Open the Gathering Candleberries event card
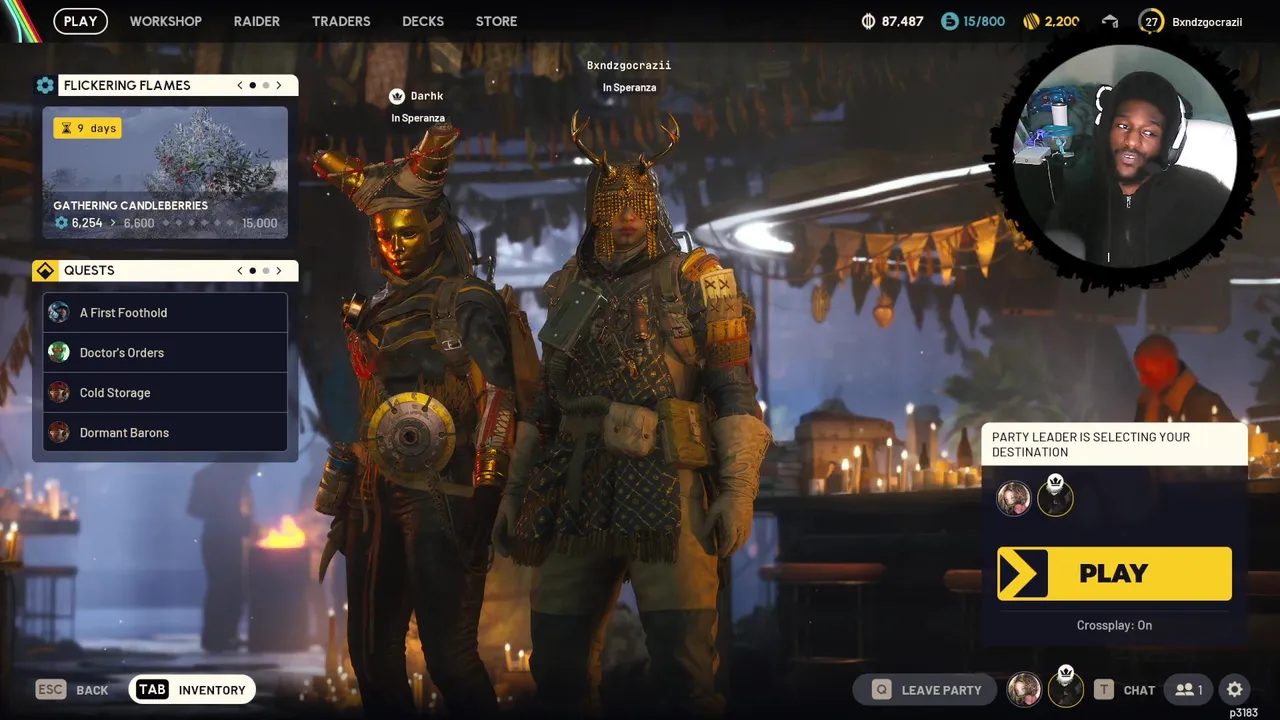 tap(165, 172)
